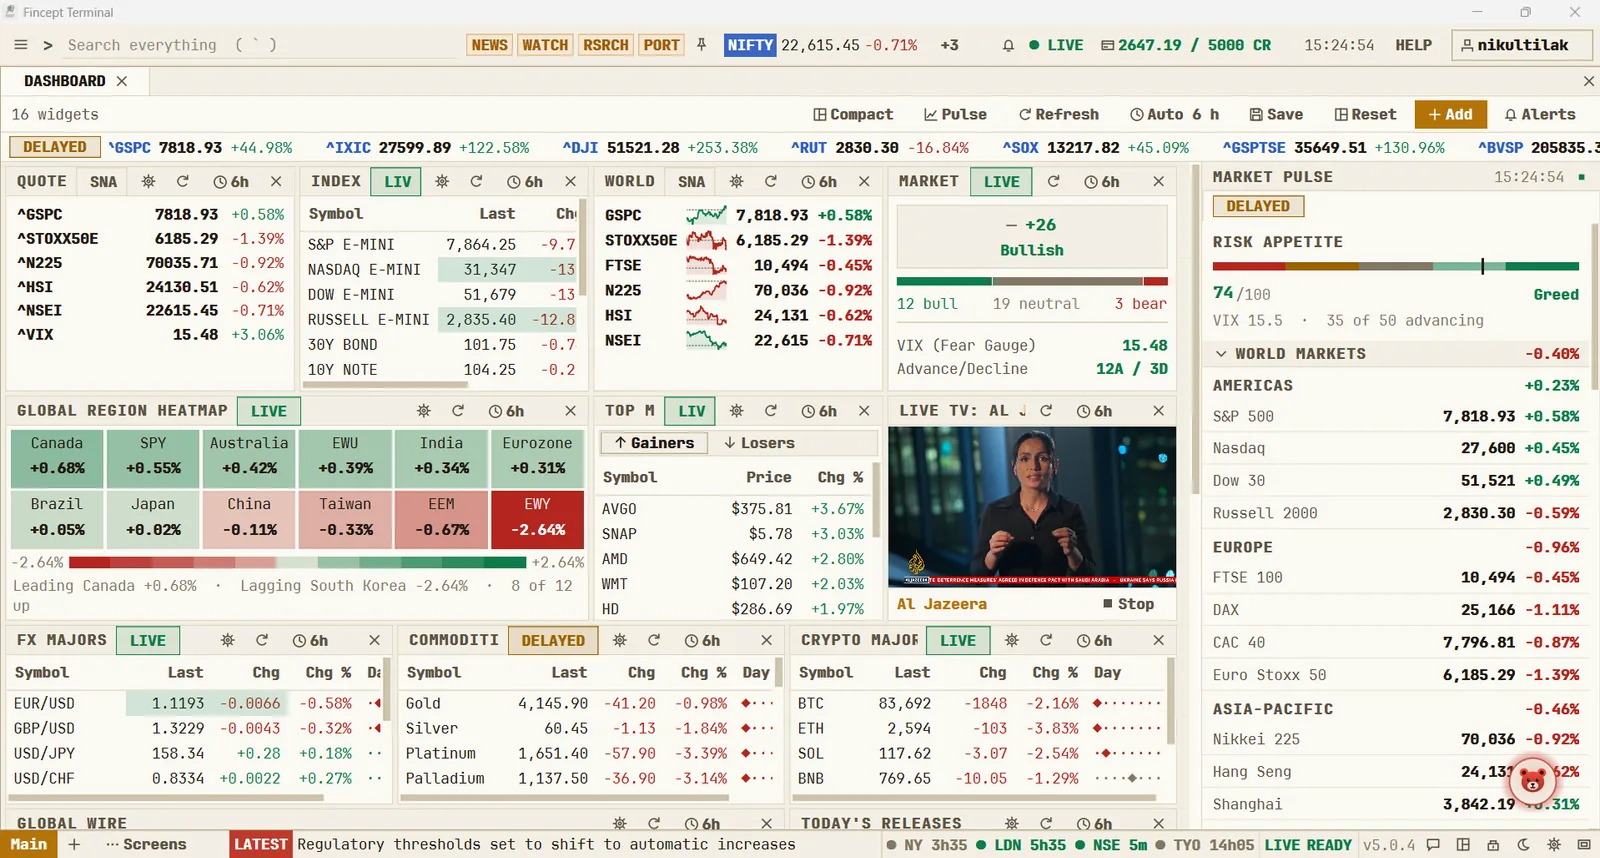The image size is (1600, 858).
Task: Refresh the Global Region Heatmap widget
Action: (x=458, y=411)
